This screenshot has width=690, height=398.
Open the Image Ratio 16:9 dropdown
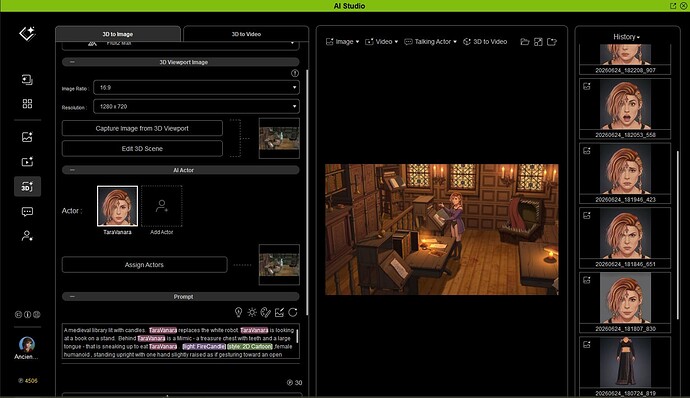[196, 88]
